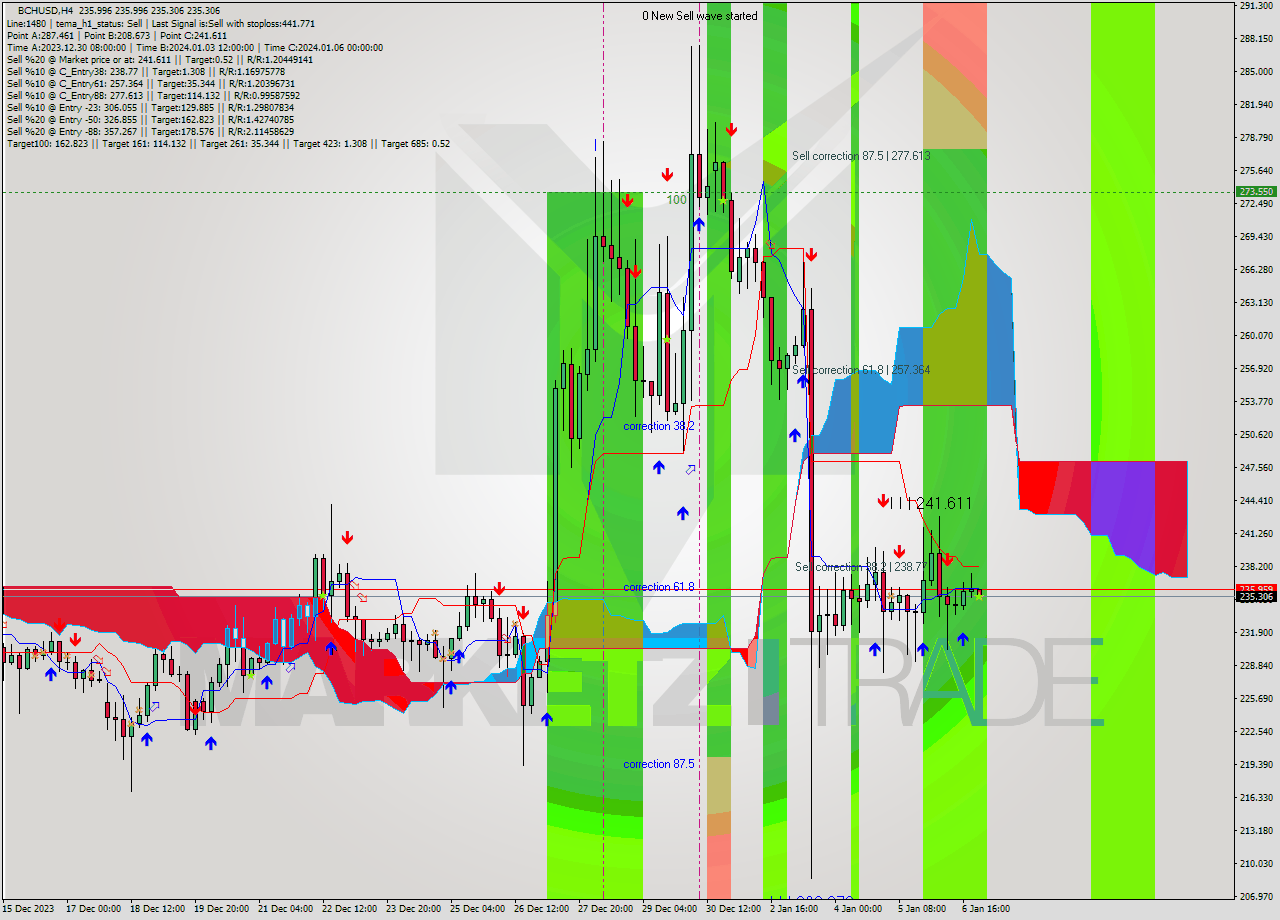Click the 206.970 price axis value
The image size is (1280, 920).
pos(1256,897)
